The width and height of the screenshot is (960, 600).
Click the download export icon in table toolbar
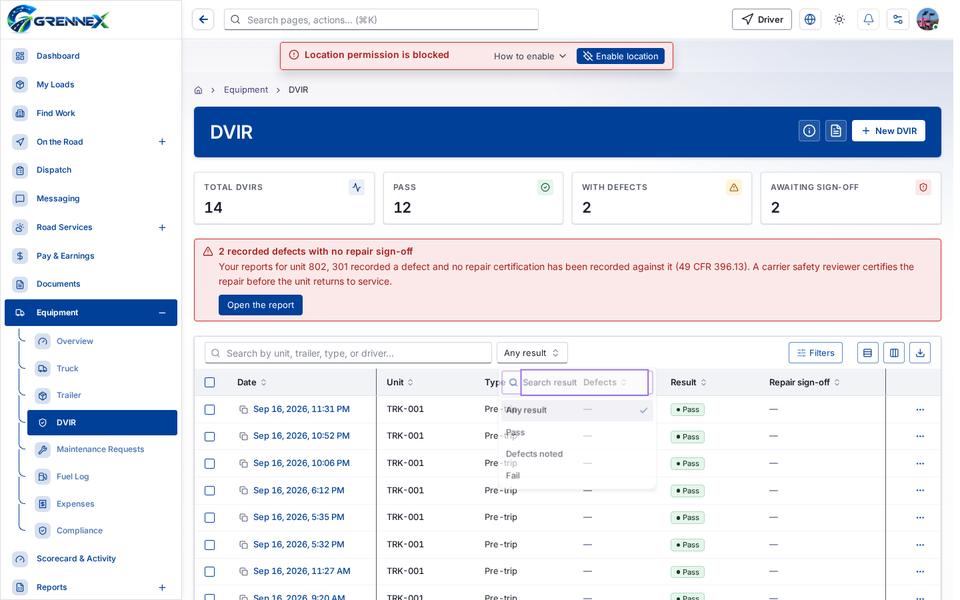(920, 353)
